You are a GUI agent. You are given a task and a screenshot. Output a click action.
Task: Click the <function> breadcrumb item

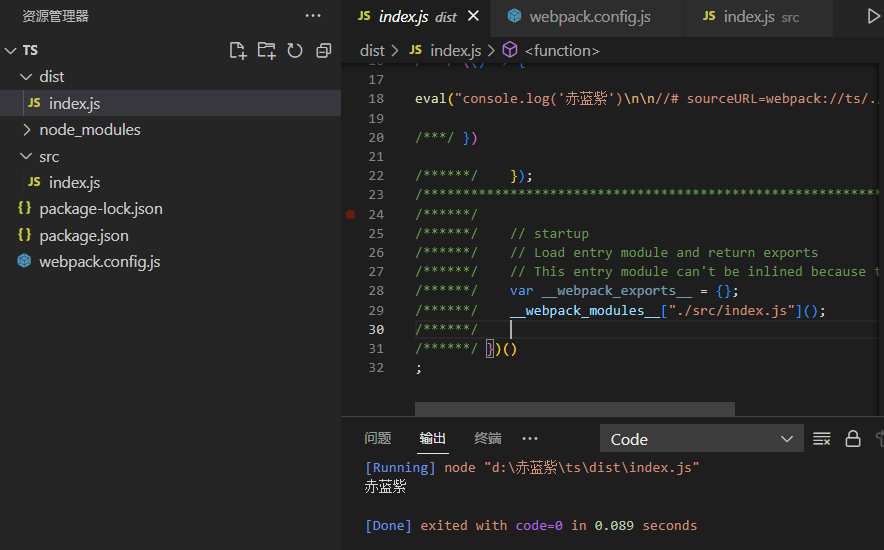pyautogui.click(x=562, y=51)
